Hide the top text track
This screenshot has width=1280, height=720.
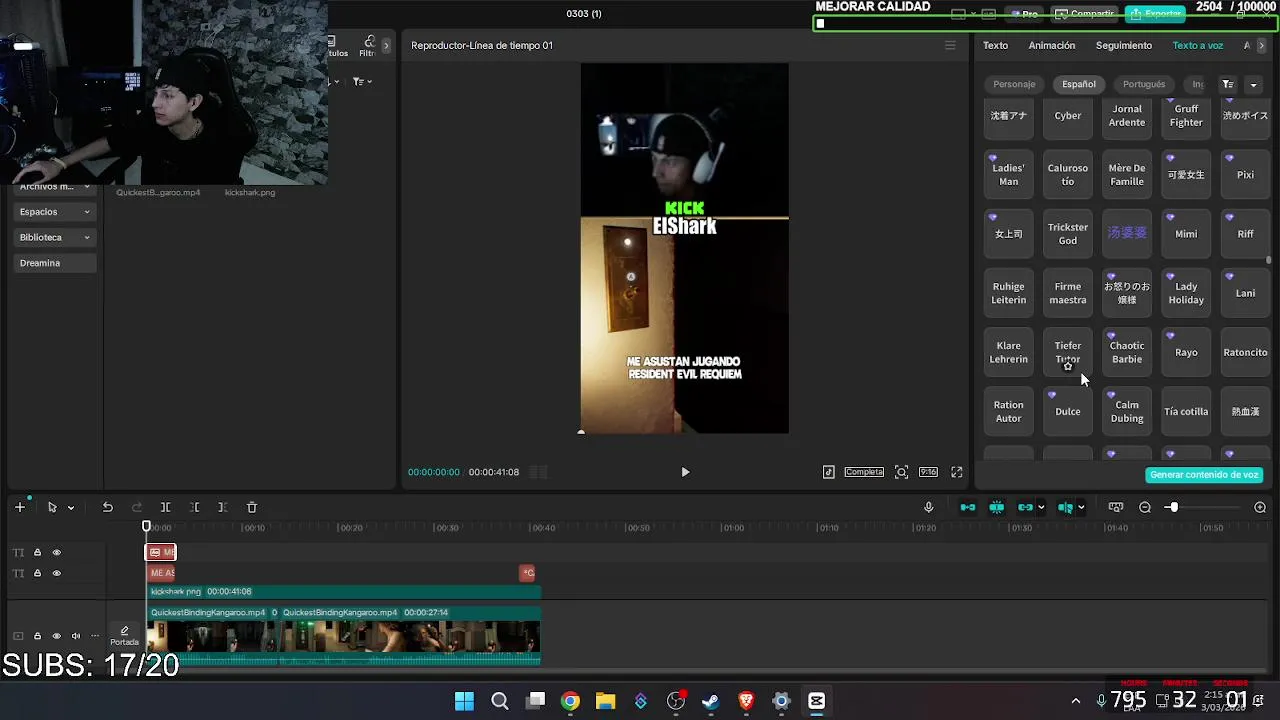[56, 552]
